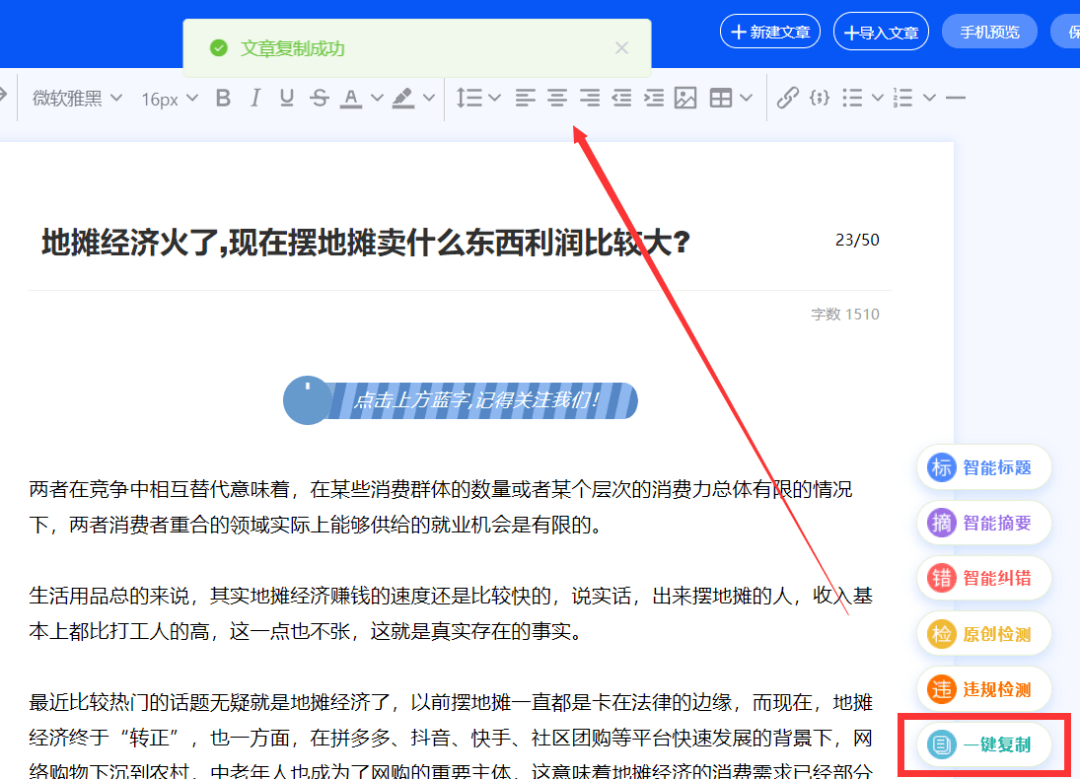Click the 23/50 title character counter
1080x779 pixels.
point(857,240)
